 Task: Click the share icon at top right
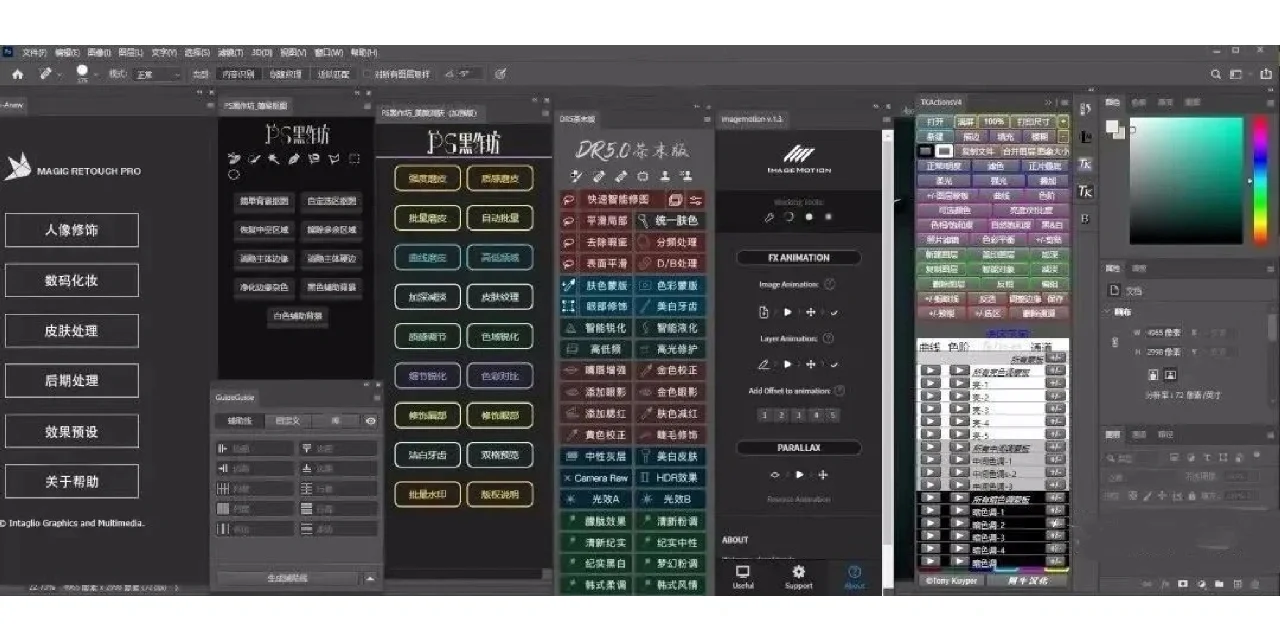(x=1264, y=74)
